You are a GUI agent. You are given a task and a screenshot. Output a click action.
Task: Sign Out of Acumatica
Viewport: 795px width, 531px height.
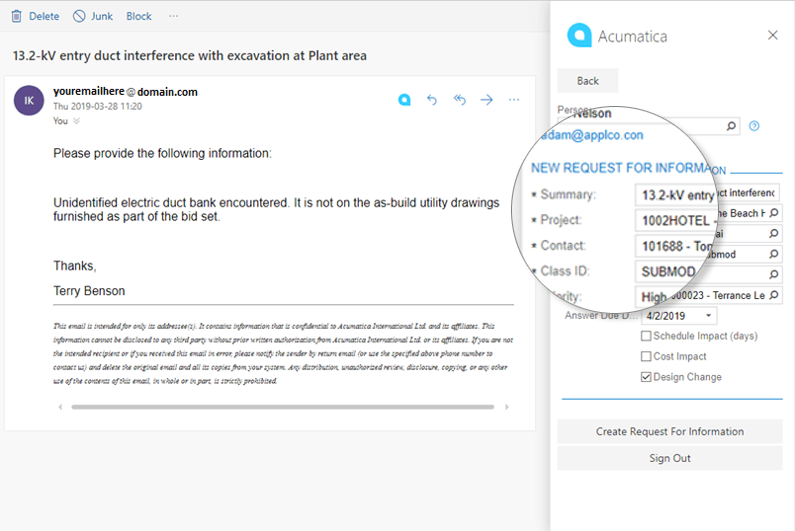click(670, 458)
